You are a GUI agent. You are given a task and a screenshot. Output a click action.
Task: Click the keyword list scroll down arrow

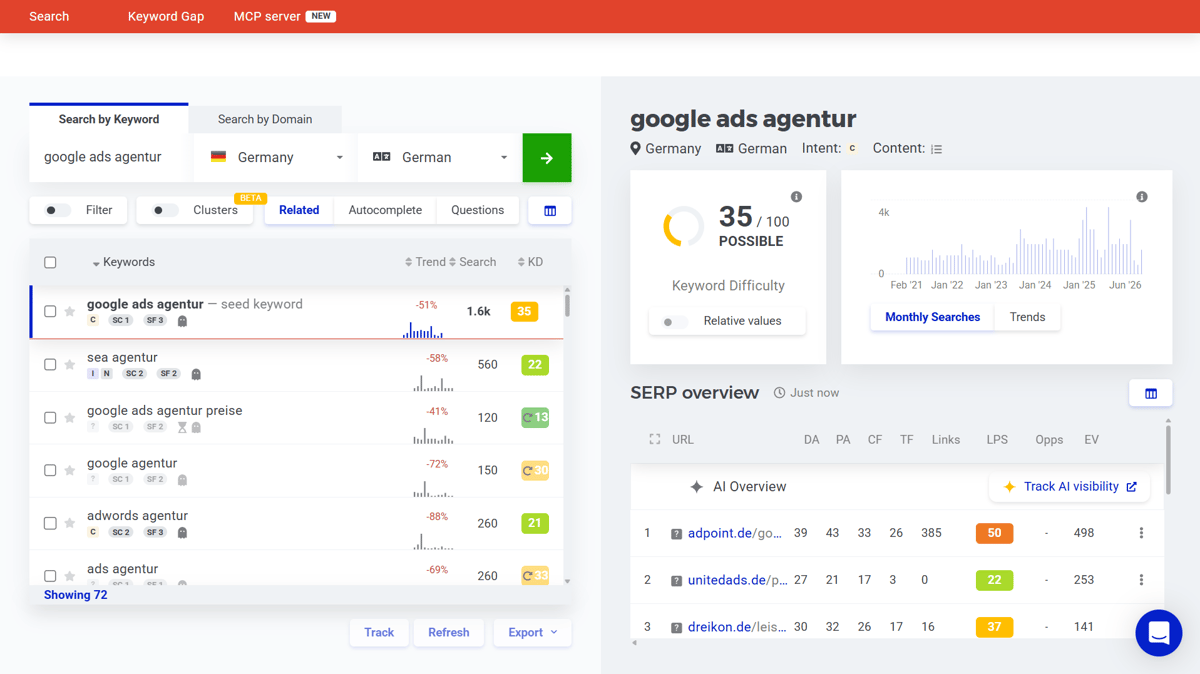(568, 581)
